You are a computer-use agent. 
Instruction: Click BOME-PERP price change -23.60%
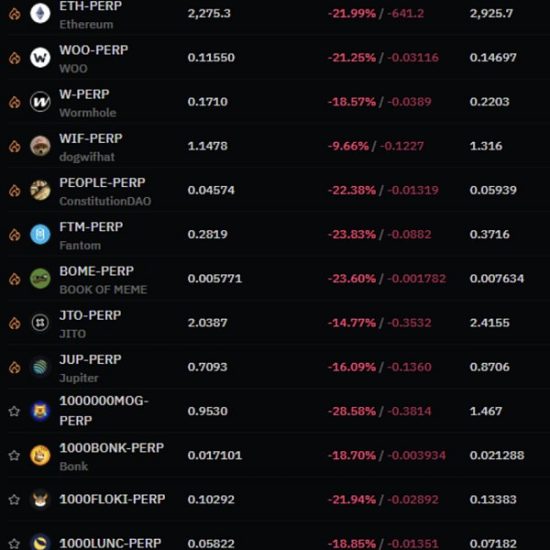[352, 279]
